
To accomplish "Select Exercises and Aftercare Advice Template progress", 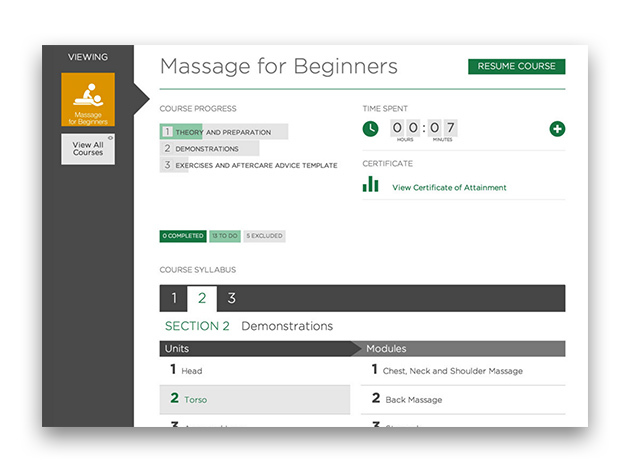I will point(249,165).
